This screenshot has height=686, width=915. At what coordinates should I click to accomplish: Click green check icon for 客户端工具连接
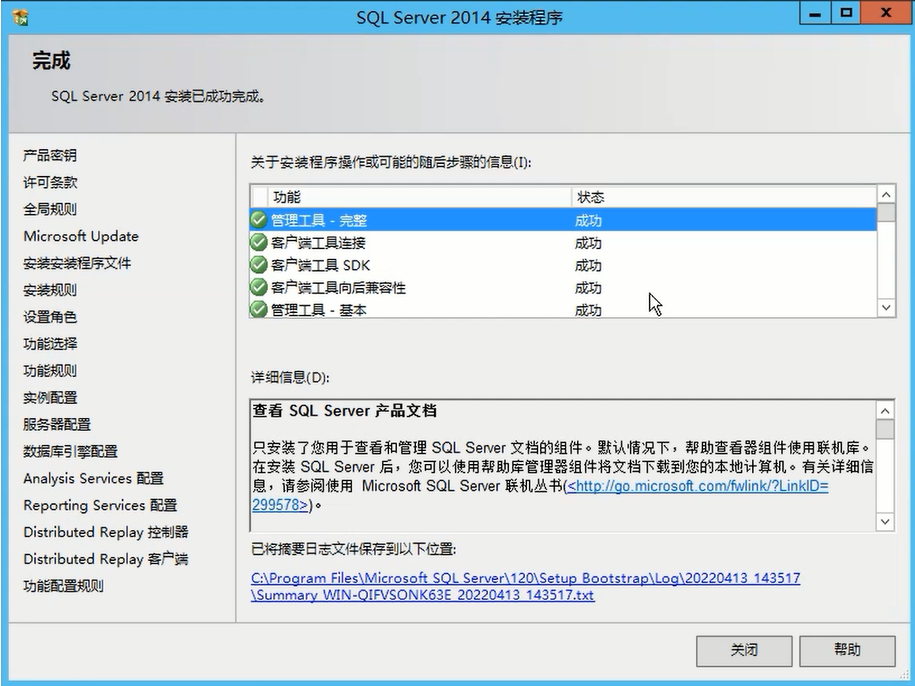pos(259,242)
